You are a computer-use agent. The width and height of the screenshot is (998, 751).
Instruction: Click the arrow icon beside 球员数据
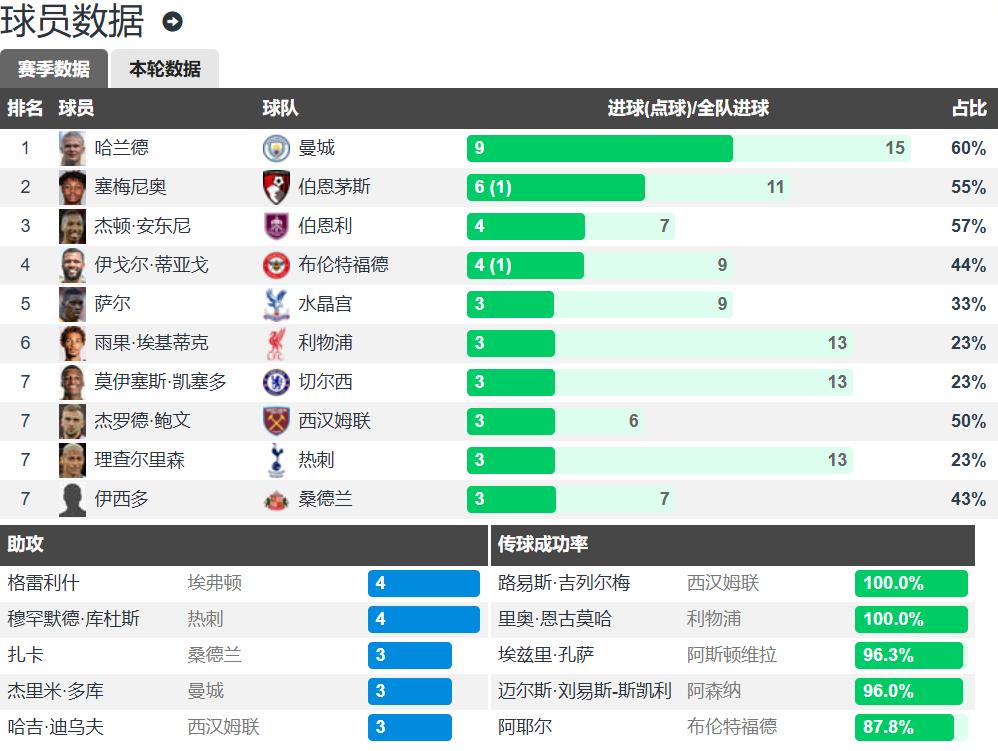(x=172, y=21)
